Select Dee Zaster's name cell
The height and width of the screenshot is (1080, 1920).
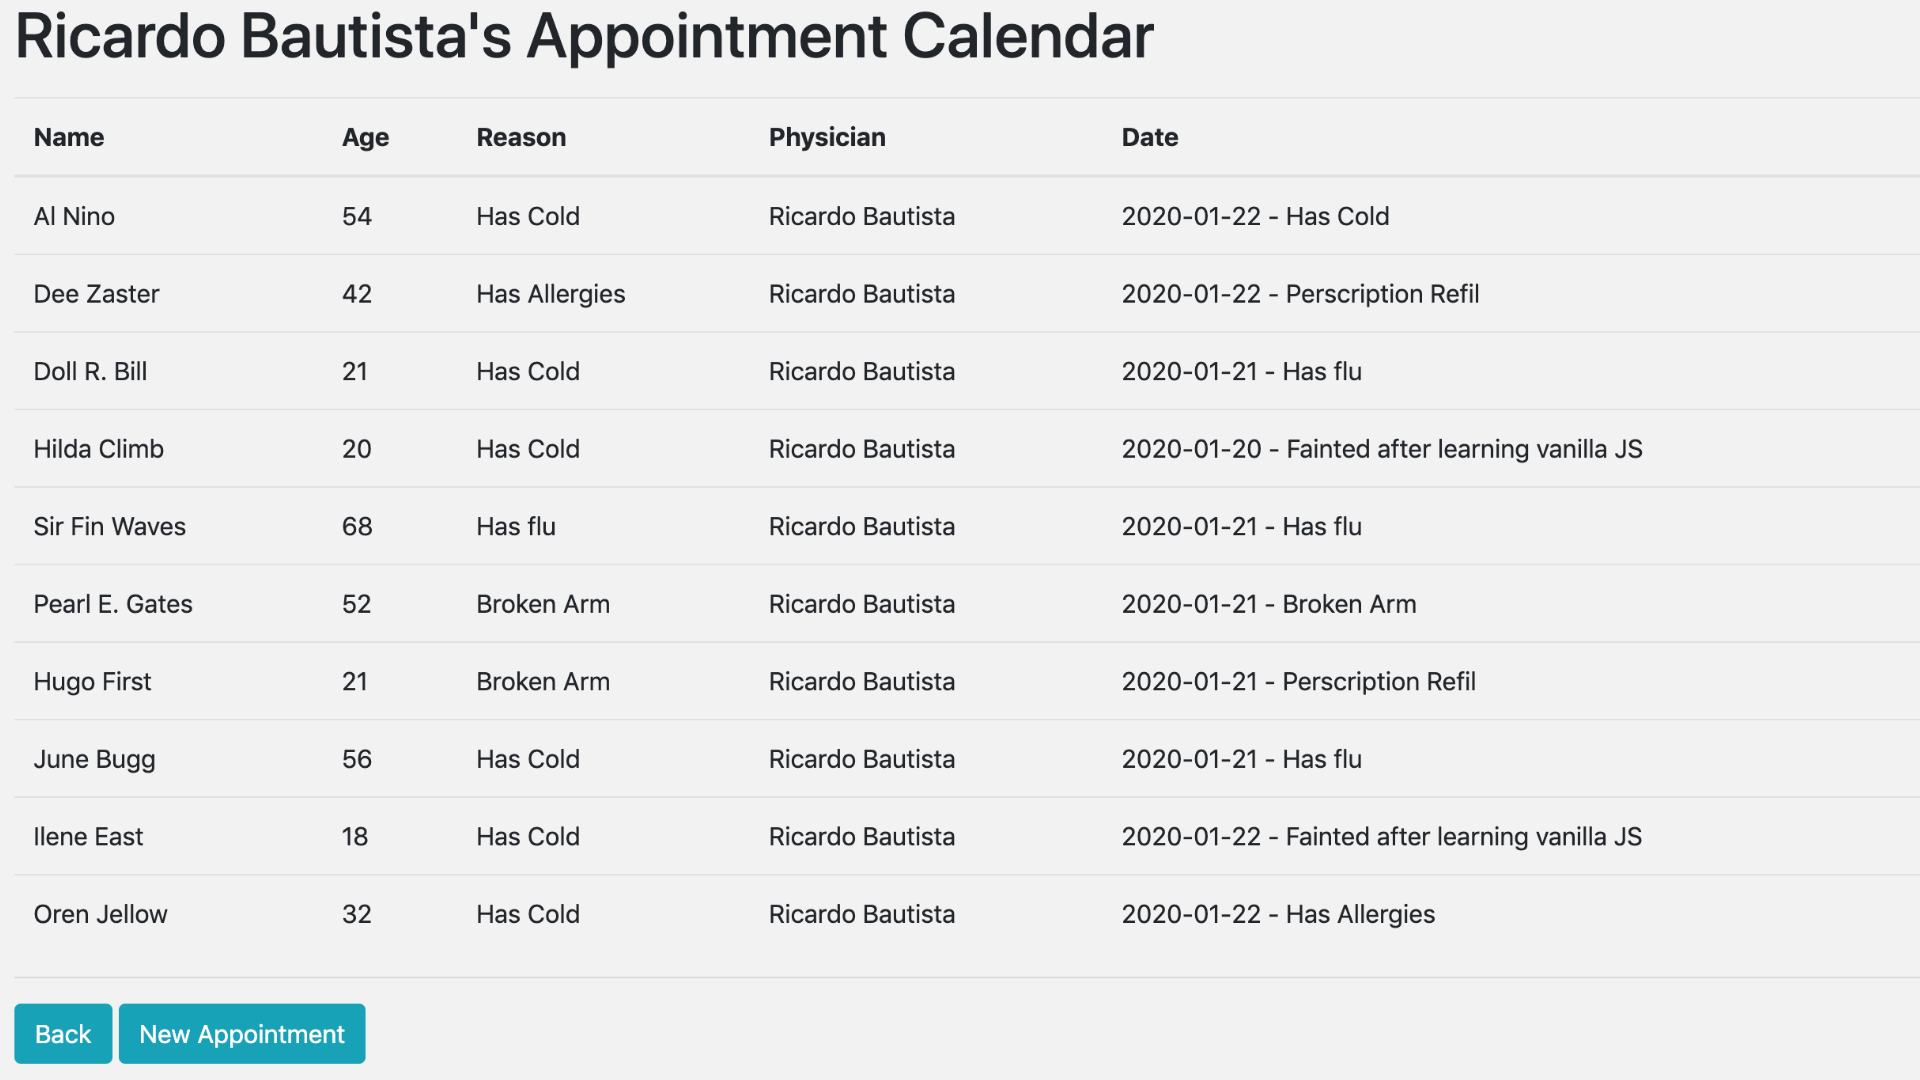click(x=96, y=294)
